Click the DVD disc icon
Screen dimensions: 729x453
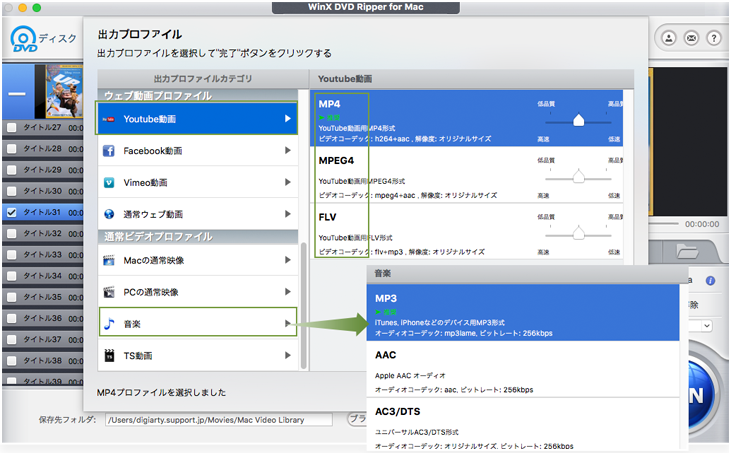(23, 39)
